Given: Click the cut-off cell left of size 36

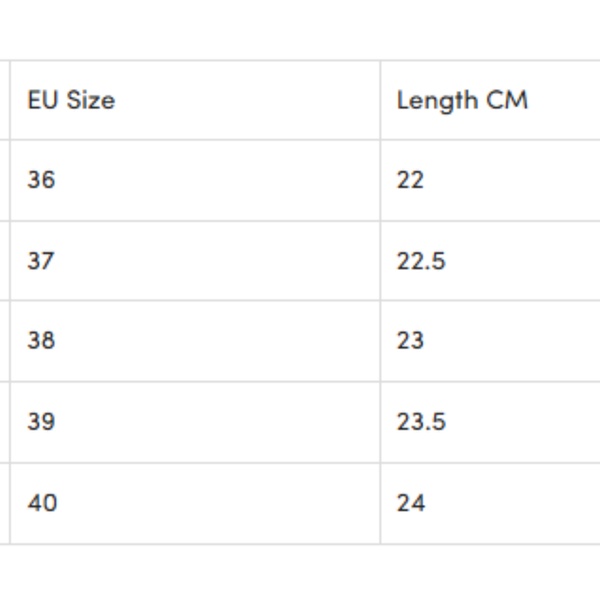Looking at the screenshot, I should 4,180.
